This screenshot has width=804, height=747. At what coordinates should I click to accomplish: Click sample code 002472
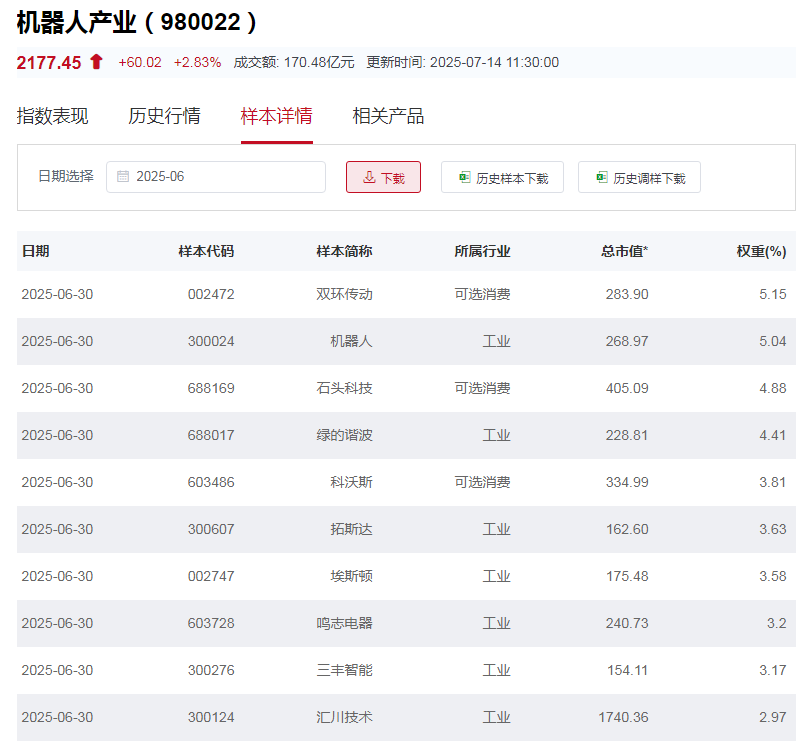tap(211, 294)
